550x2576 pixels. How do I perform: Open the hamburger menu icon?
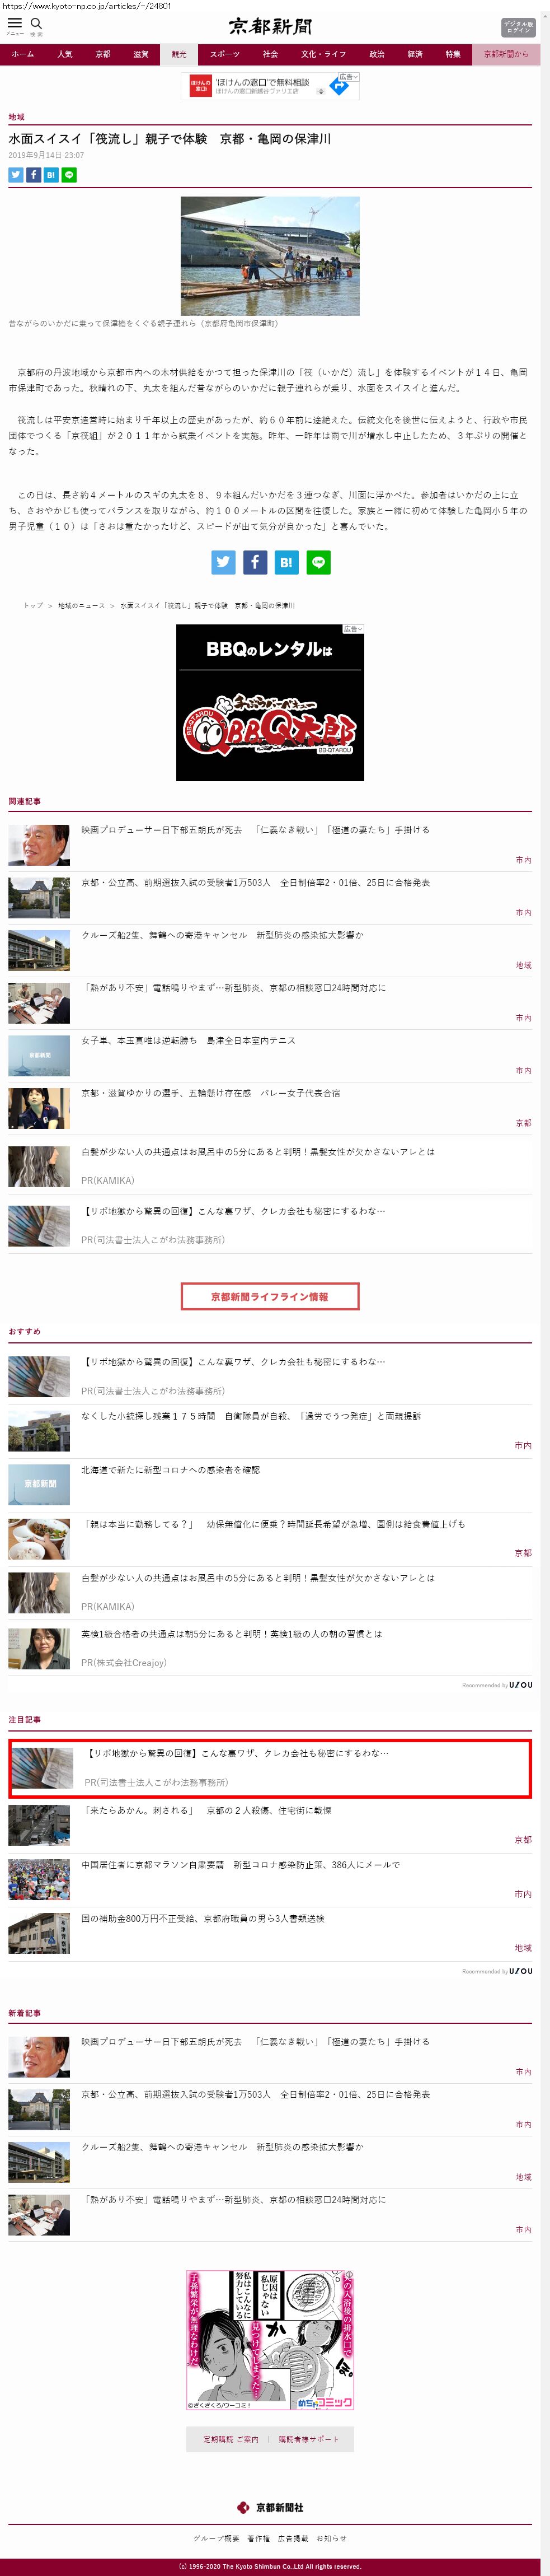click(x=15, y=23)
